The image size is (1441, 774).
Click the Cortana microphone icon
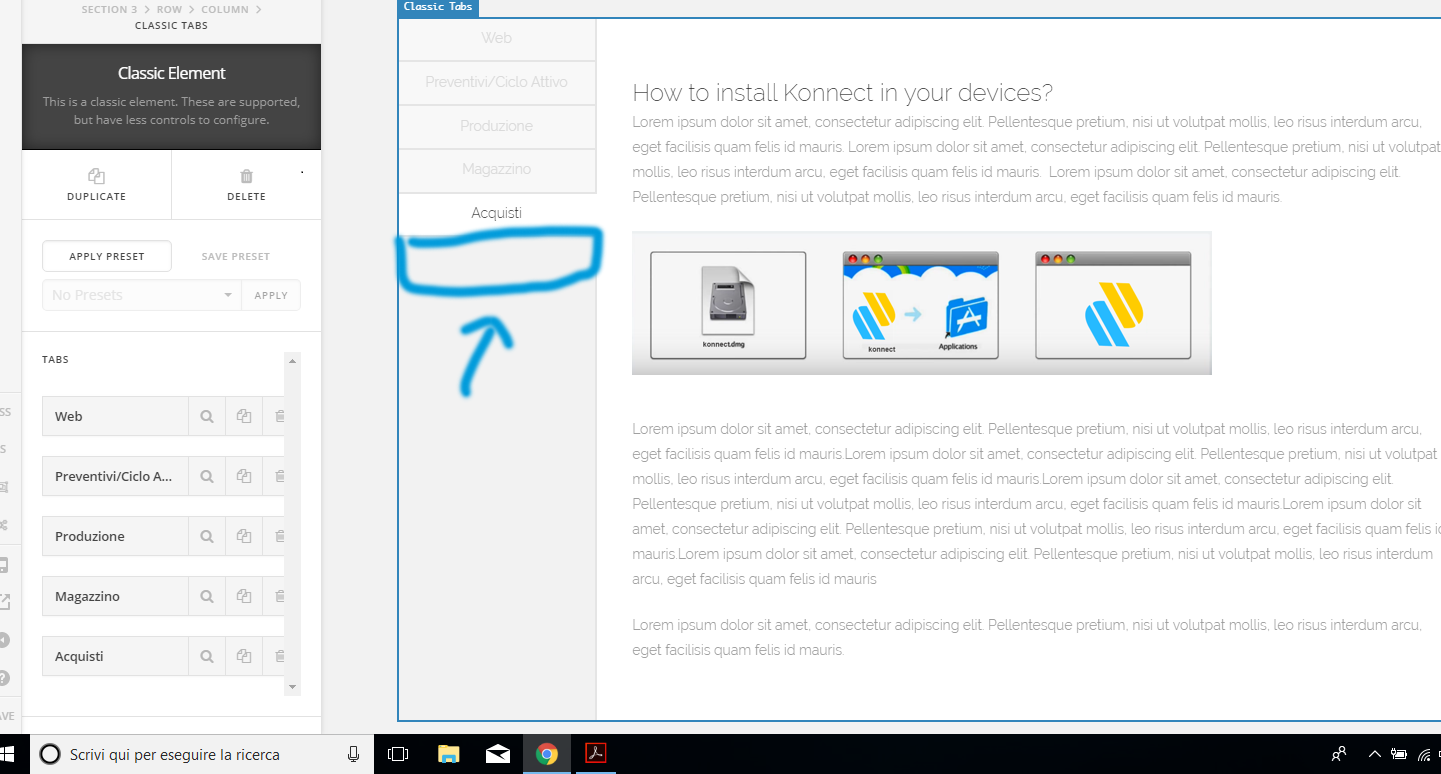[x=353, y=754]
